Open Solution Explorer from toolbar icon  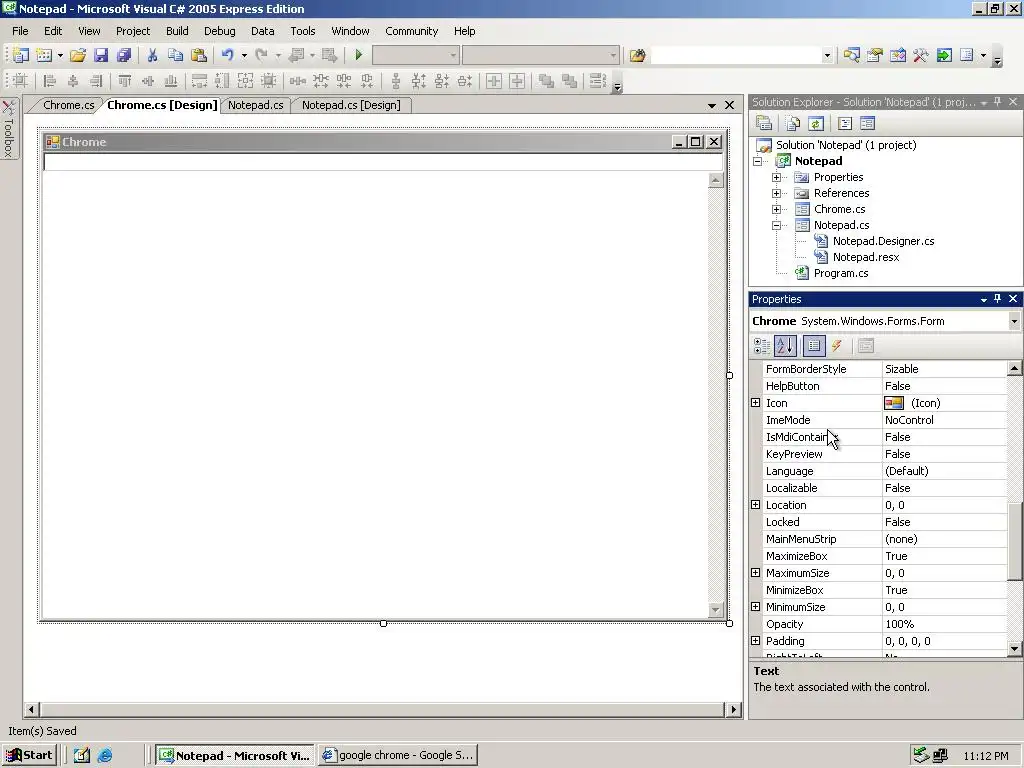pyautogui.click(x=851, y=56)
